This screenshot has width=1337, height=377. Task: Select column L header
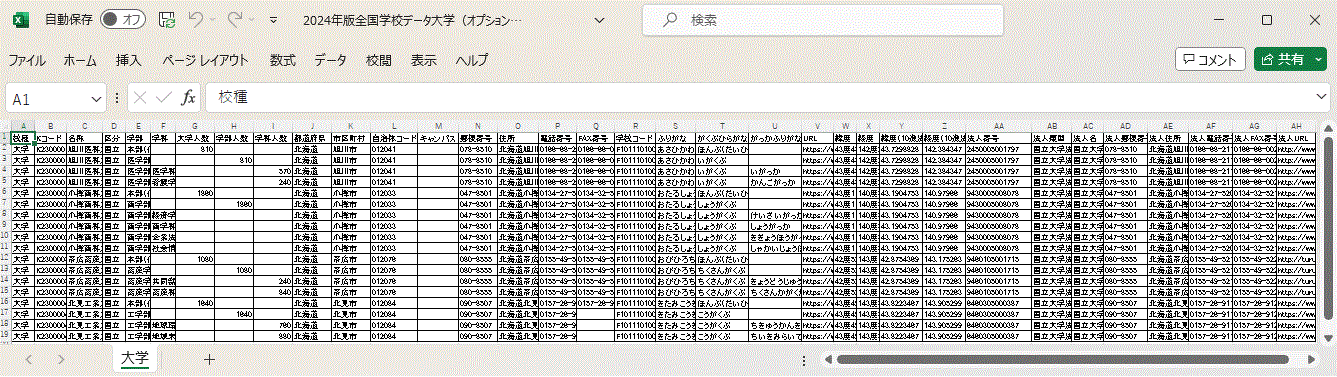pyautogui.click(x=393, y=126)
